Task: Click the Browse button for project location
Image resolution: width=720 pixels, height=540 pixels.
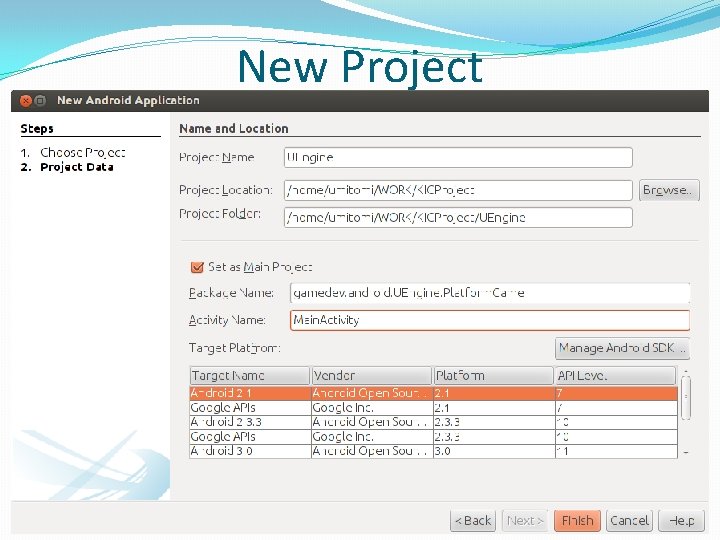Action: pyautogui.click(x=669, y=190)
